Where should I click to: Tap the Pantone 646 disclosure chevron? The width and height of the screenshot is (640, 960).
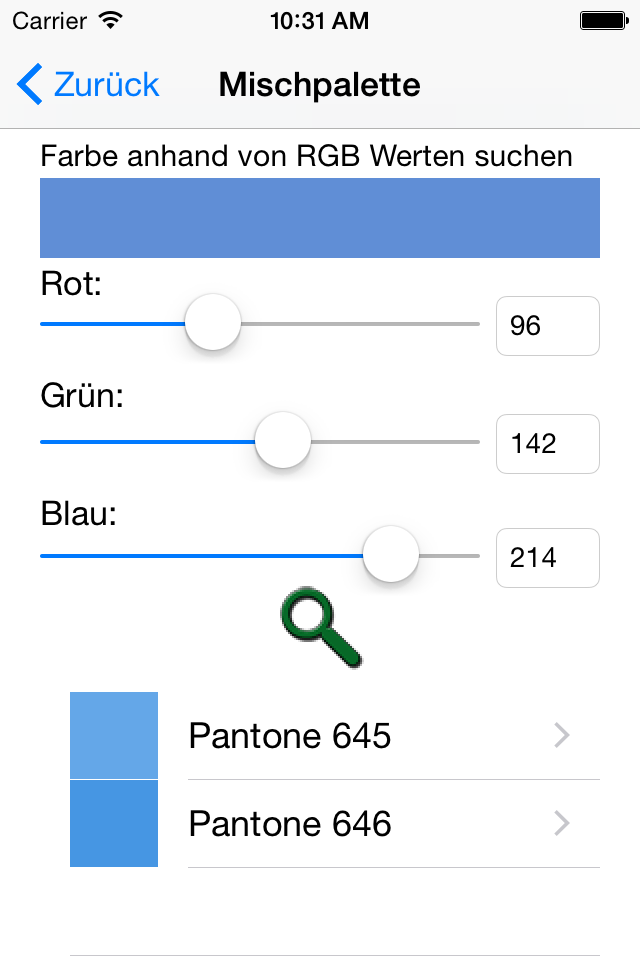561,824
